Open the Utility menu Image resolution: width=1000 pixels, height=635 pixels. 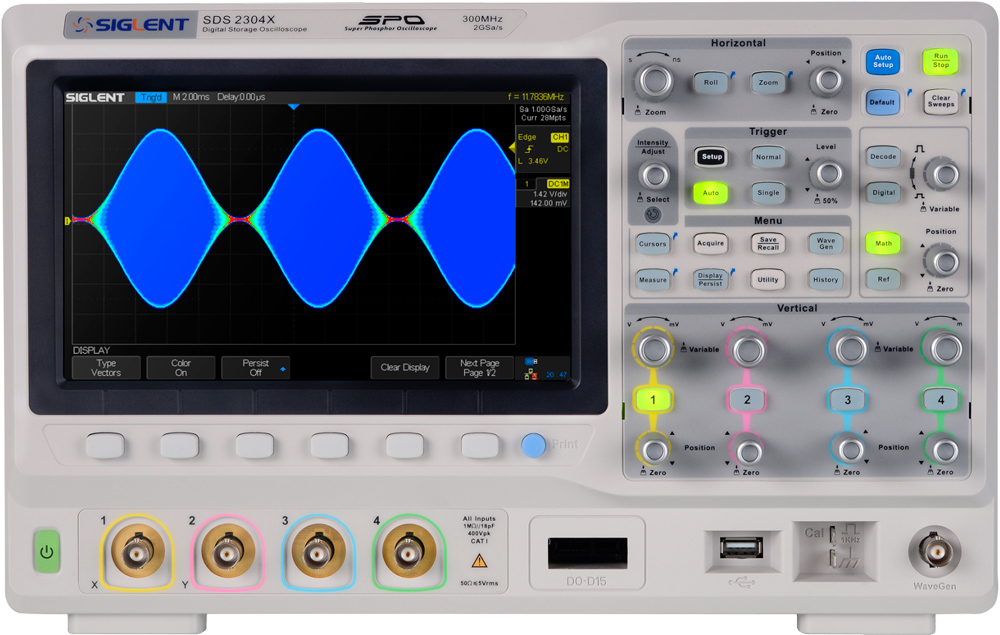[767, 279]
